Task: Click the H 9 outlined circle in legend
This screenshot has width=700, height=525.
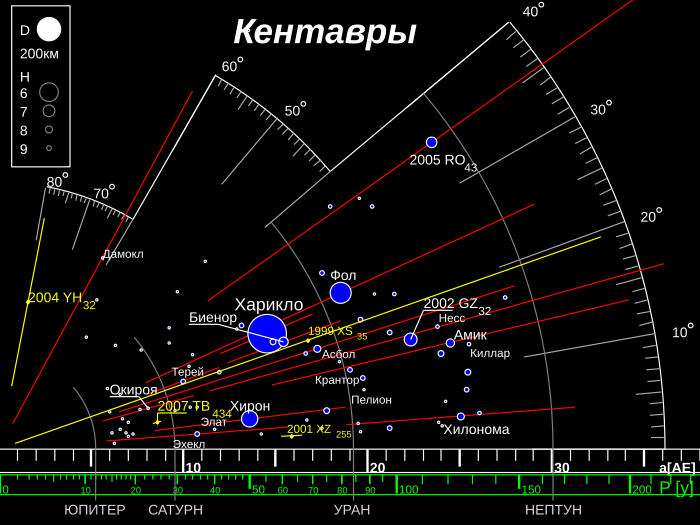Action: (x=49, y=148)
